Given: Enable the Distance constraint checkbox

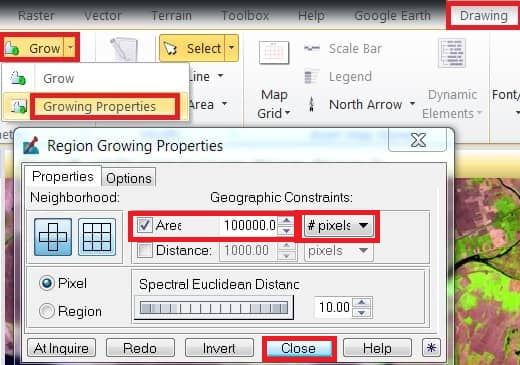Looking at the screenshot, I should 144,250.
